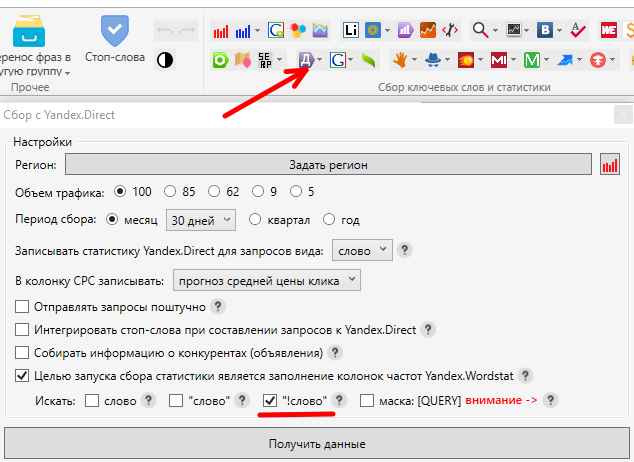Click the red bar chart icon beside the region button
This screenshot has height=462, width=634.
[609, 165]
